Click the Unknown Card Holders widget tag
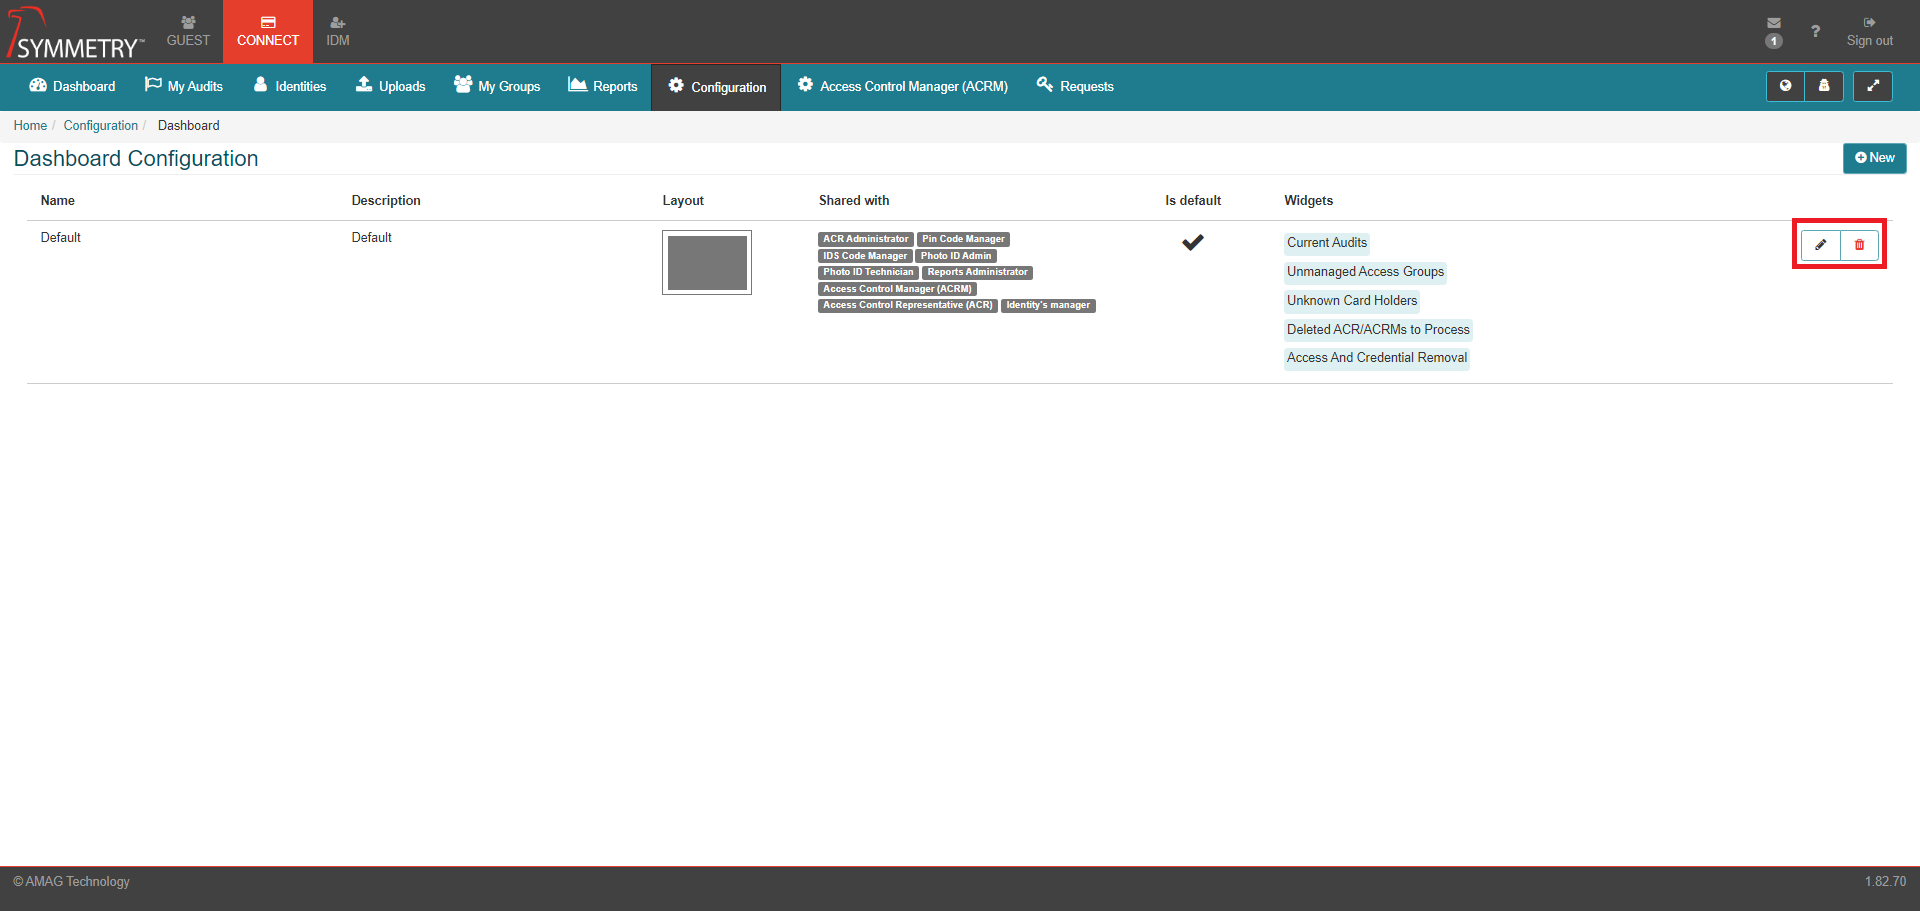Viewport: 1920px width, 911px height. pyautogui.click(x=1352, y=301)
